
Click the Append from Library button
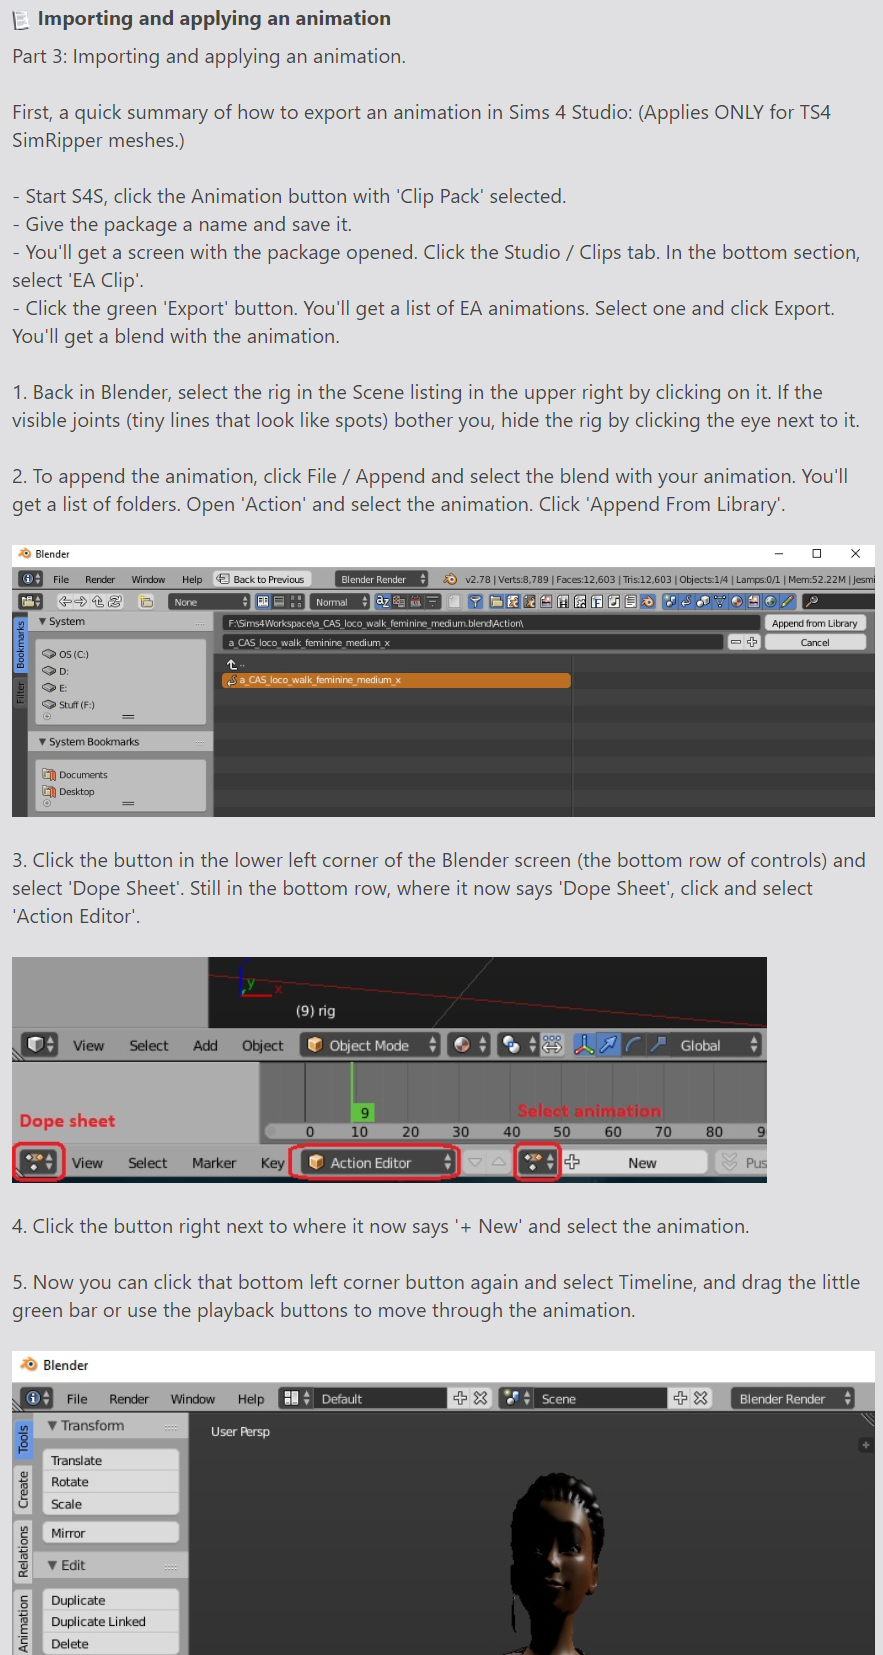pos(815,623)
